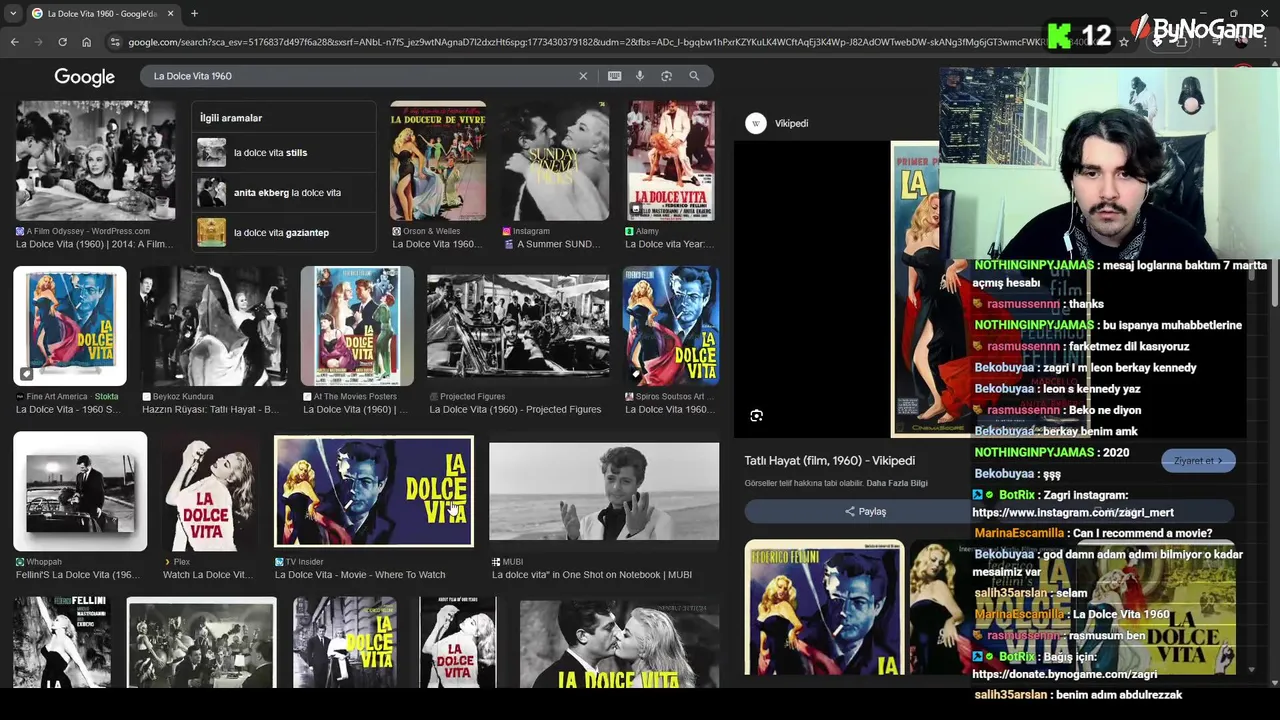
Task: Reload the Google search page
Action: [x=62, y=42]
